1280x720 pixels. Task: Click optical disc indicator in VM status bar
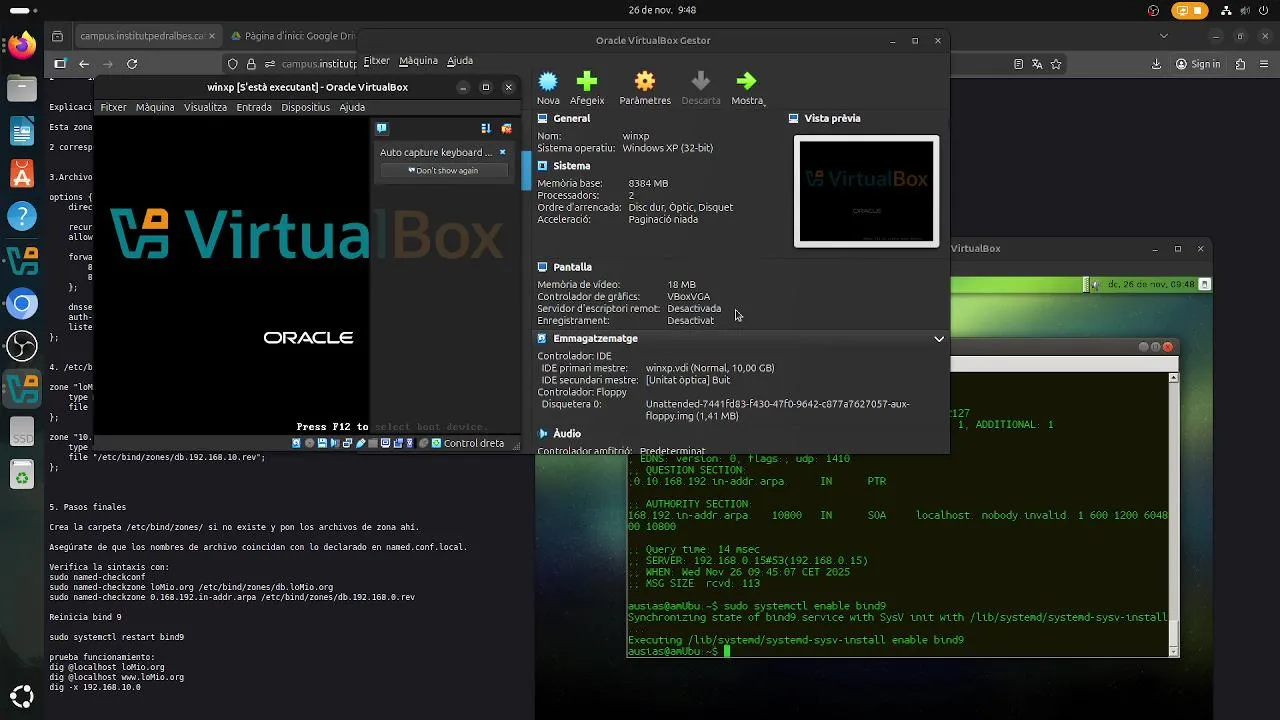[310, 443]
